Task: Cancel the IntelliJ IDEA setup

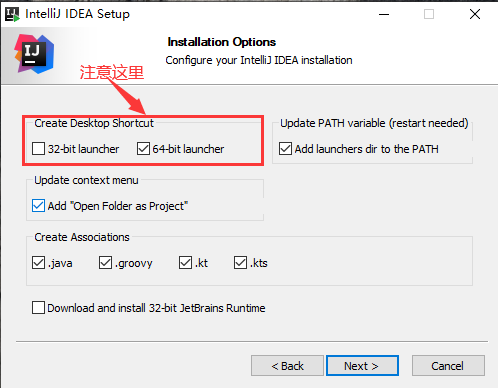Action: pyautogui.click(x=448, y=366)
